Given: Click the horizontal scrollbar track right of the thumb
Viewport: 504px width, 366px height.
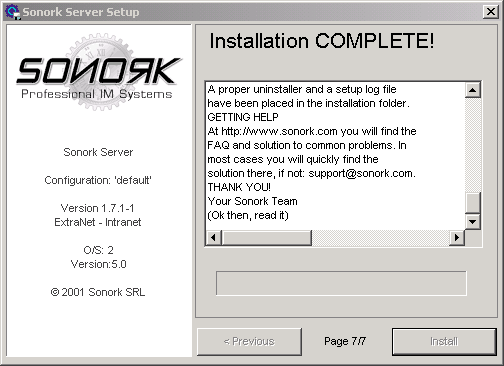Looking at the screenshot, I should pyautogui.click(x=380, y=238).
